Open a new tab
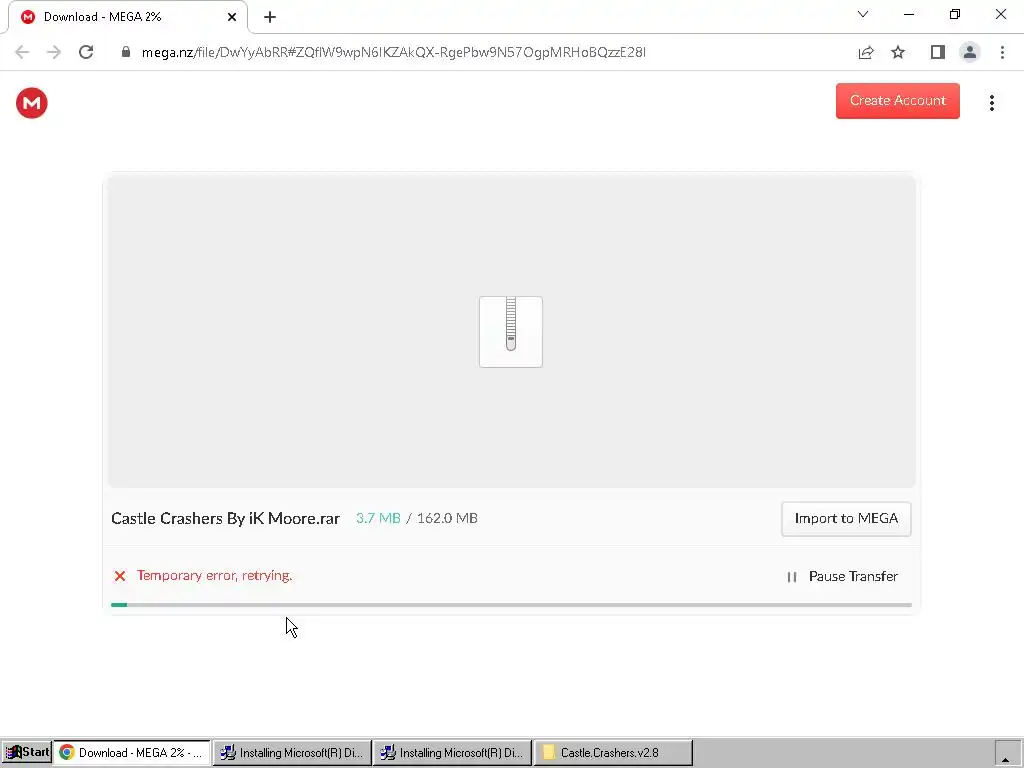This screenshot has height=768, width=1024. [270, 17]
